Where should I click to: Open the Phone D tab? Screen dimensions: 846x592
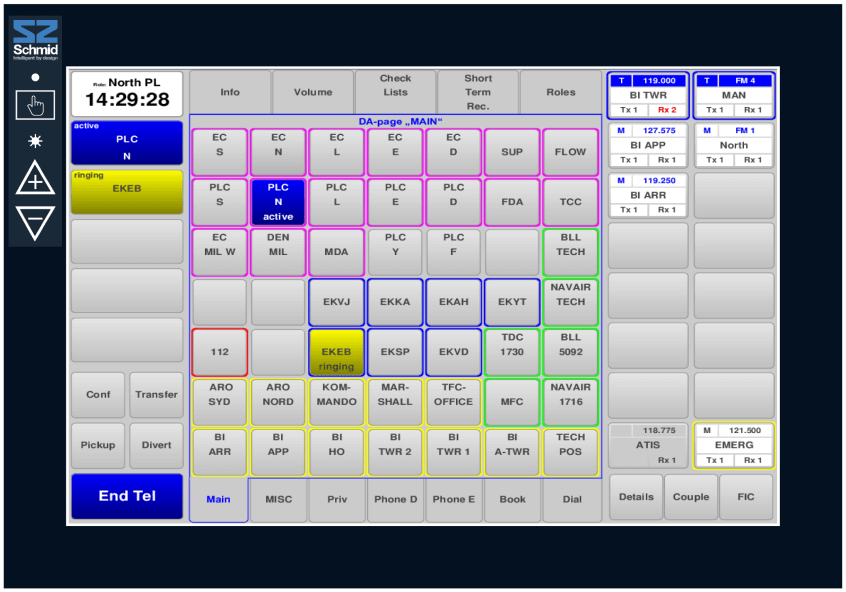point(395,500)
